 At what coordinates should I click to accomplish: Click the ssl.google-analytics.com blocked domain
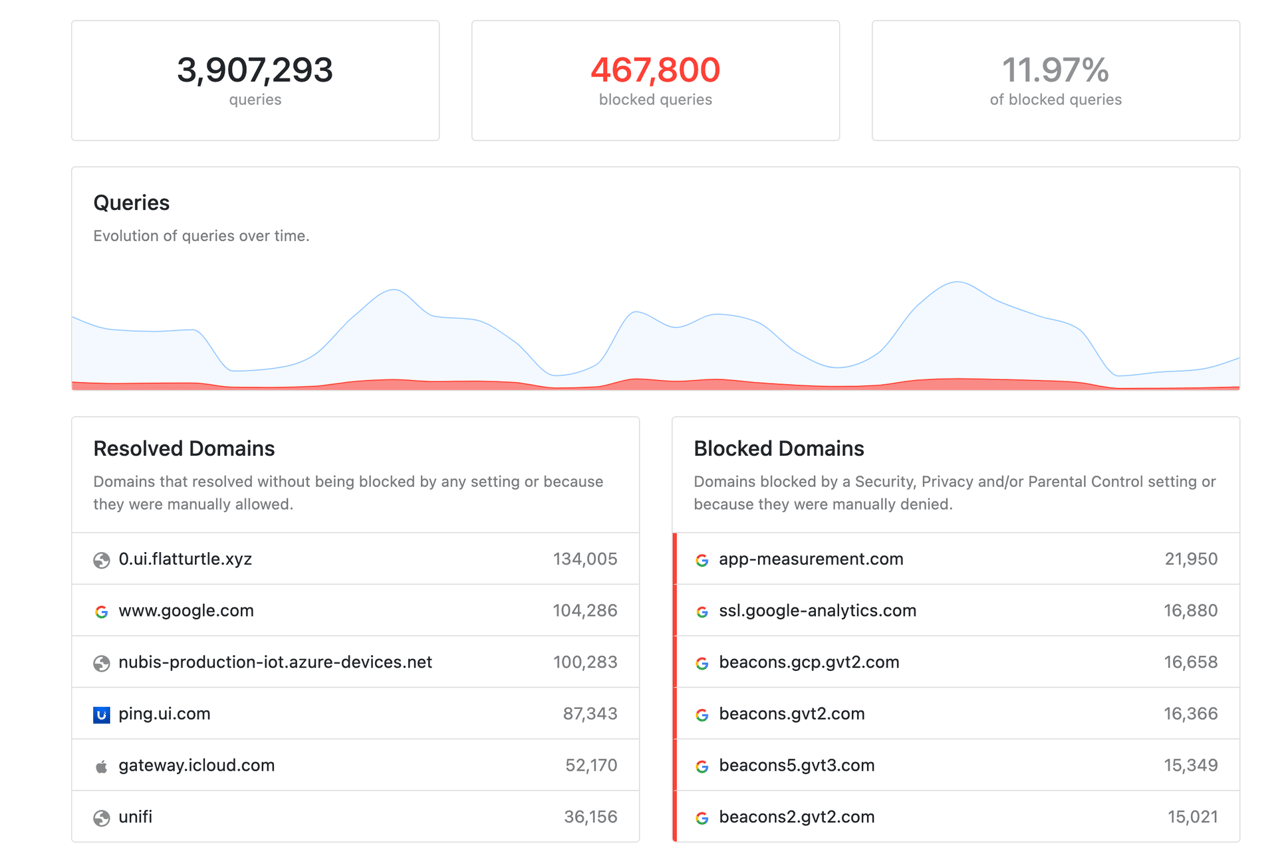[817, 611]
